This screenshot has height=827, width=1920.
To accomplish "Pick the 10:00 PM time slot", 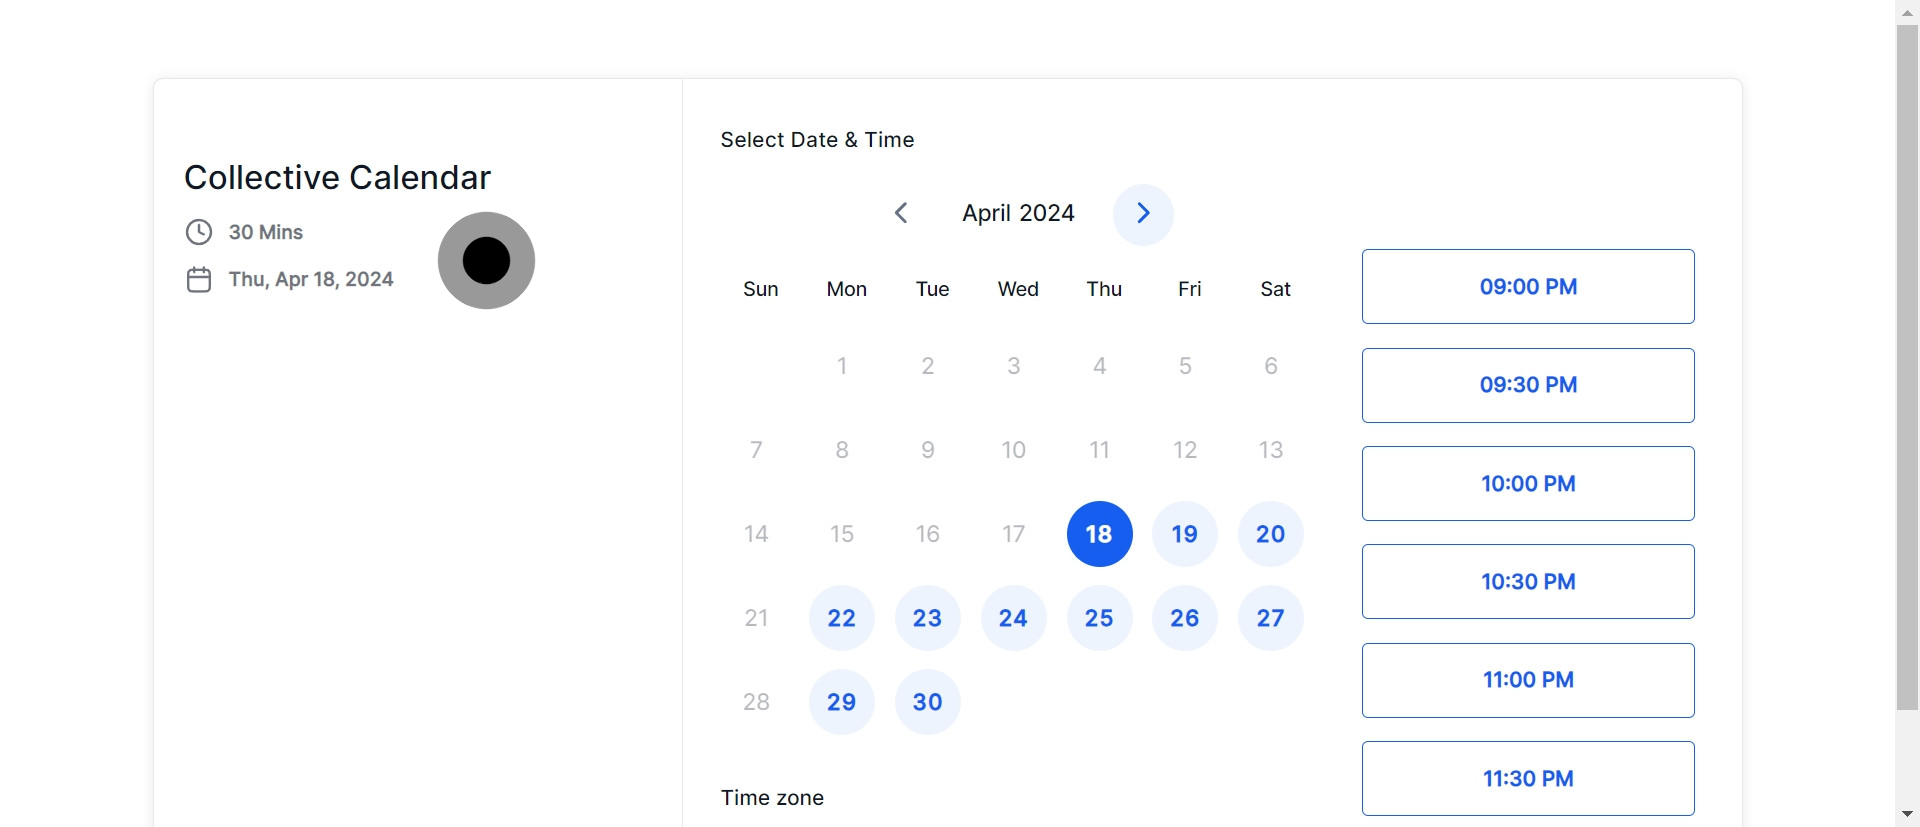I will [1528, 484].
